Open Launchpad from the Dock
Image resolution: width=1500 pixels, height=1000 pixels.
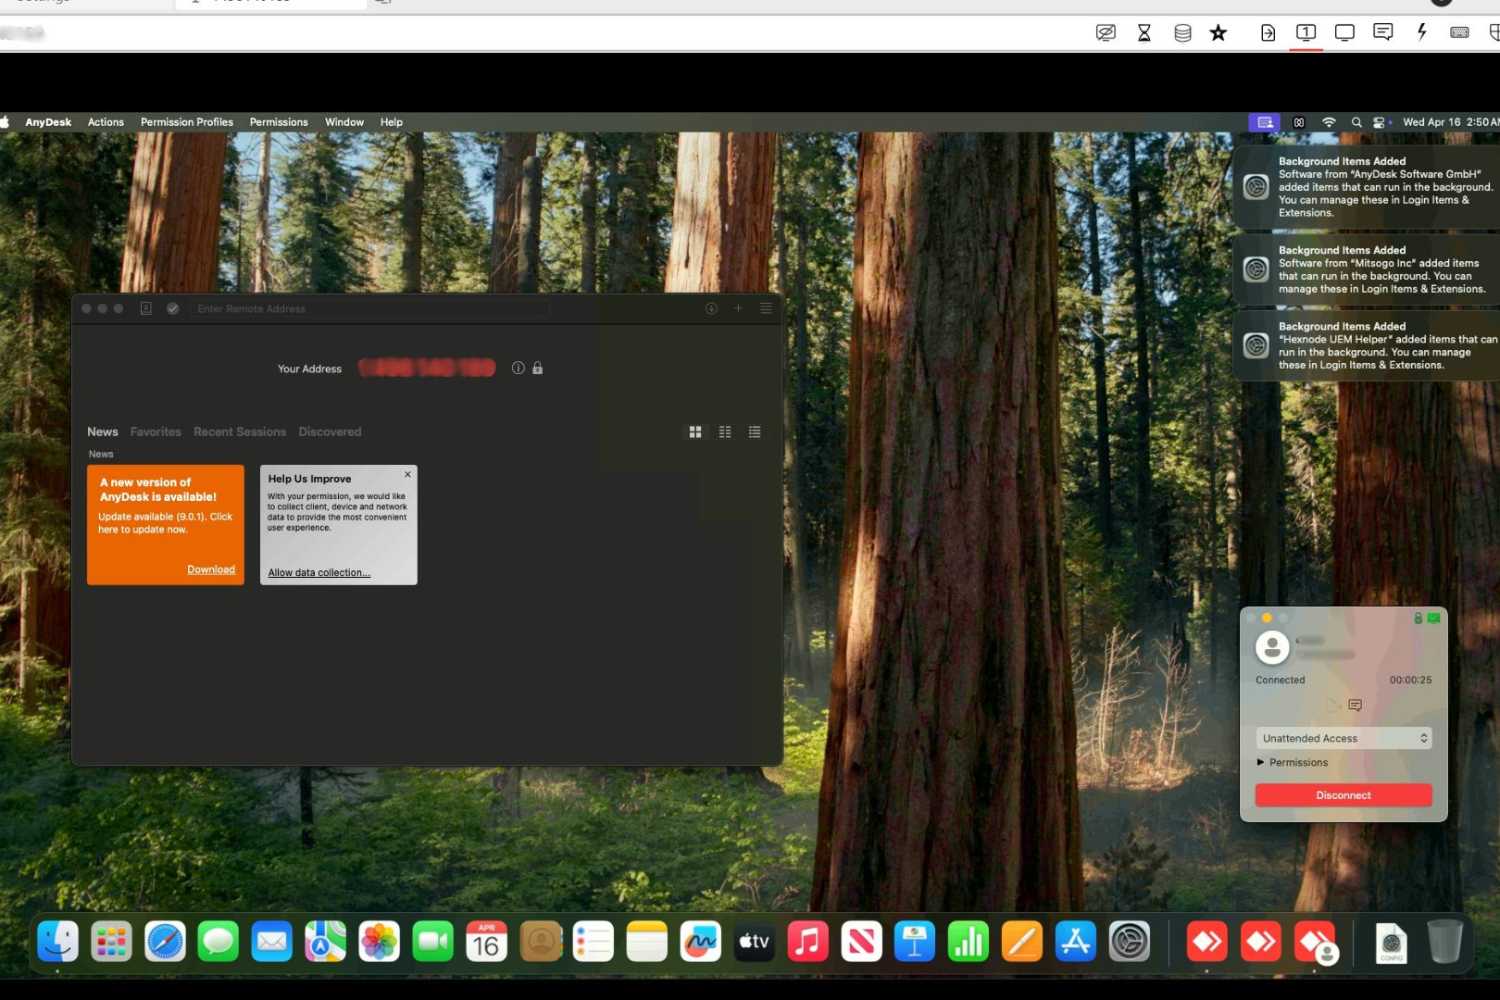pyautogui.click(x=111, y=942)
